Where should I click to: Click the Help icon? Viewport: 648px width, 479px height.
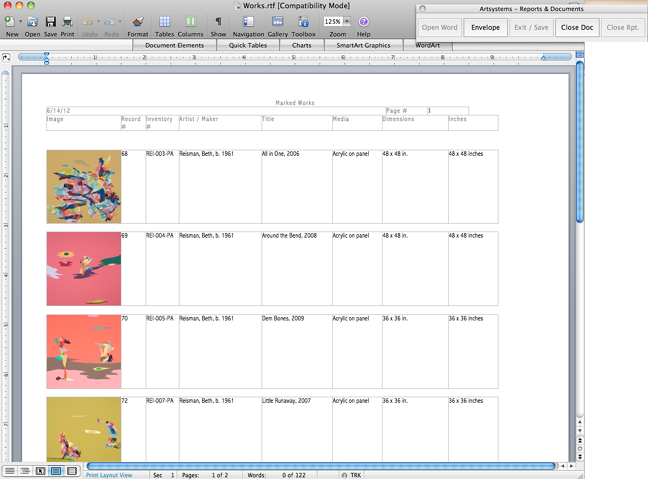(363, 21)
